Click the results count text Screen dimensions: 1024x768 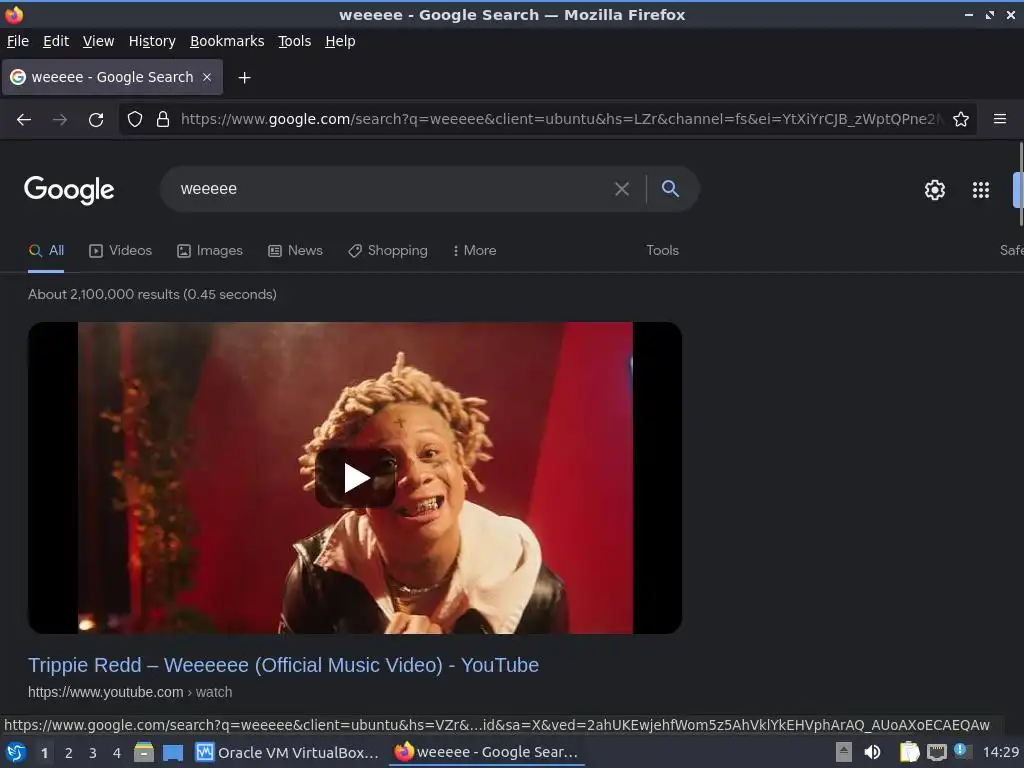point(152,295)
